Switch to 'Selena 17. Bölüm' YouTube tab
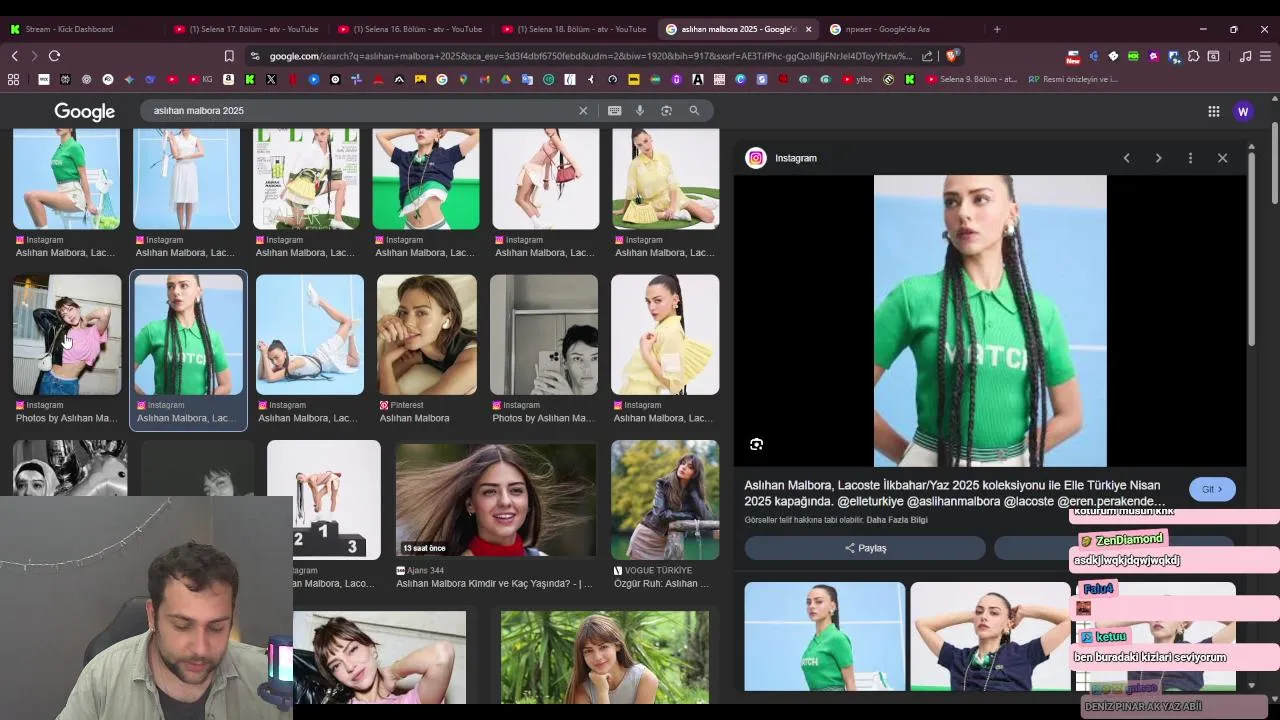 245,29
